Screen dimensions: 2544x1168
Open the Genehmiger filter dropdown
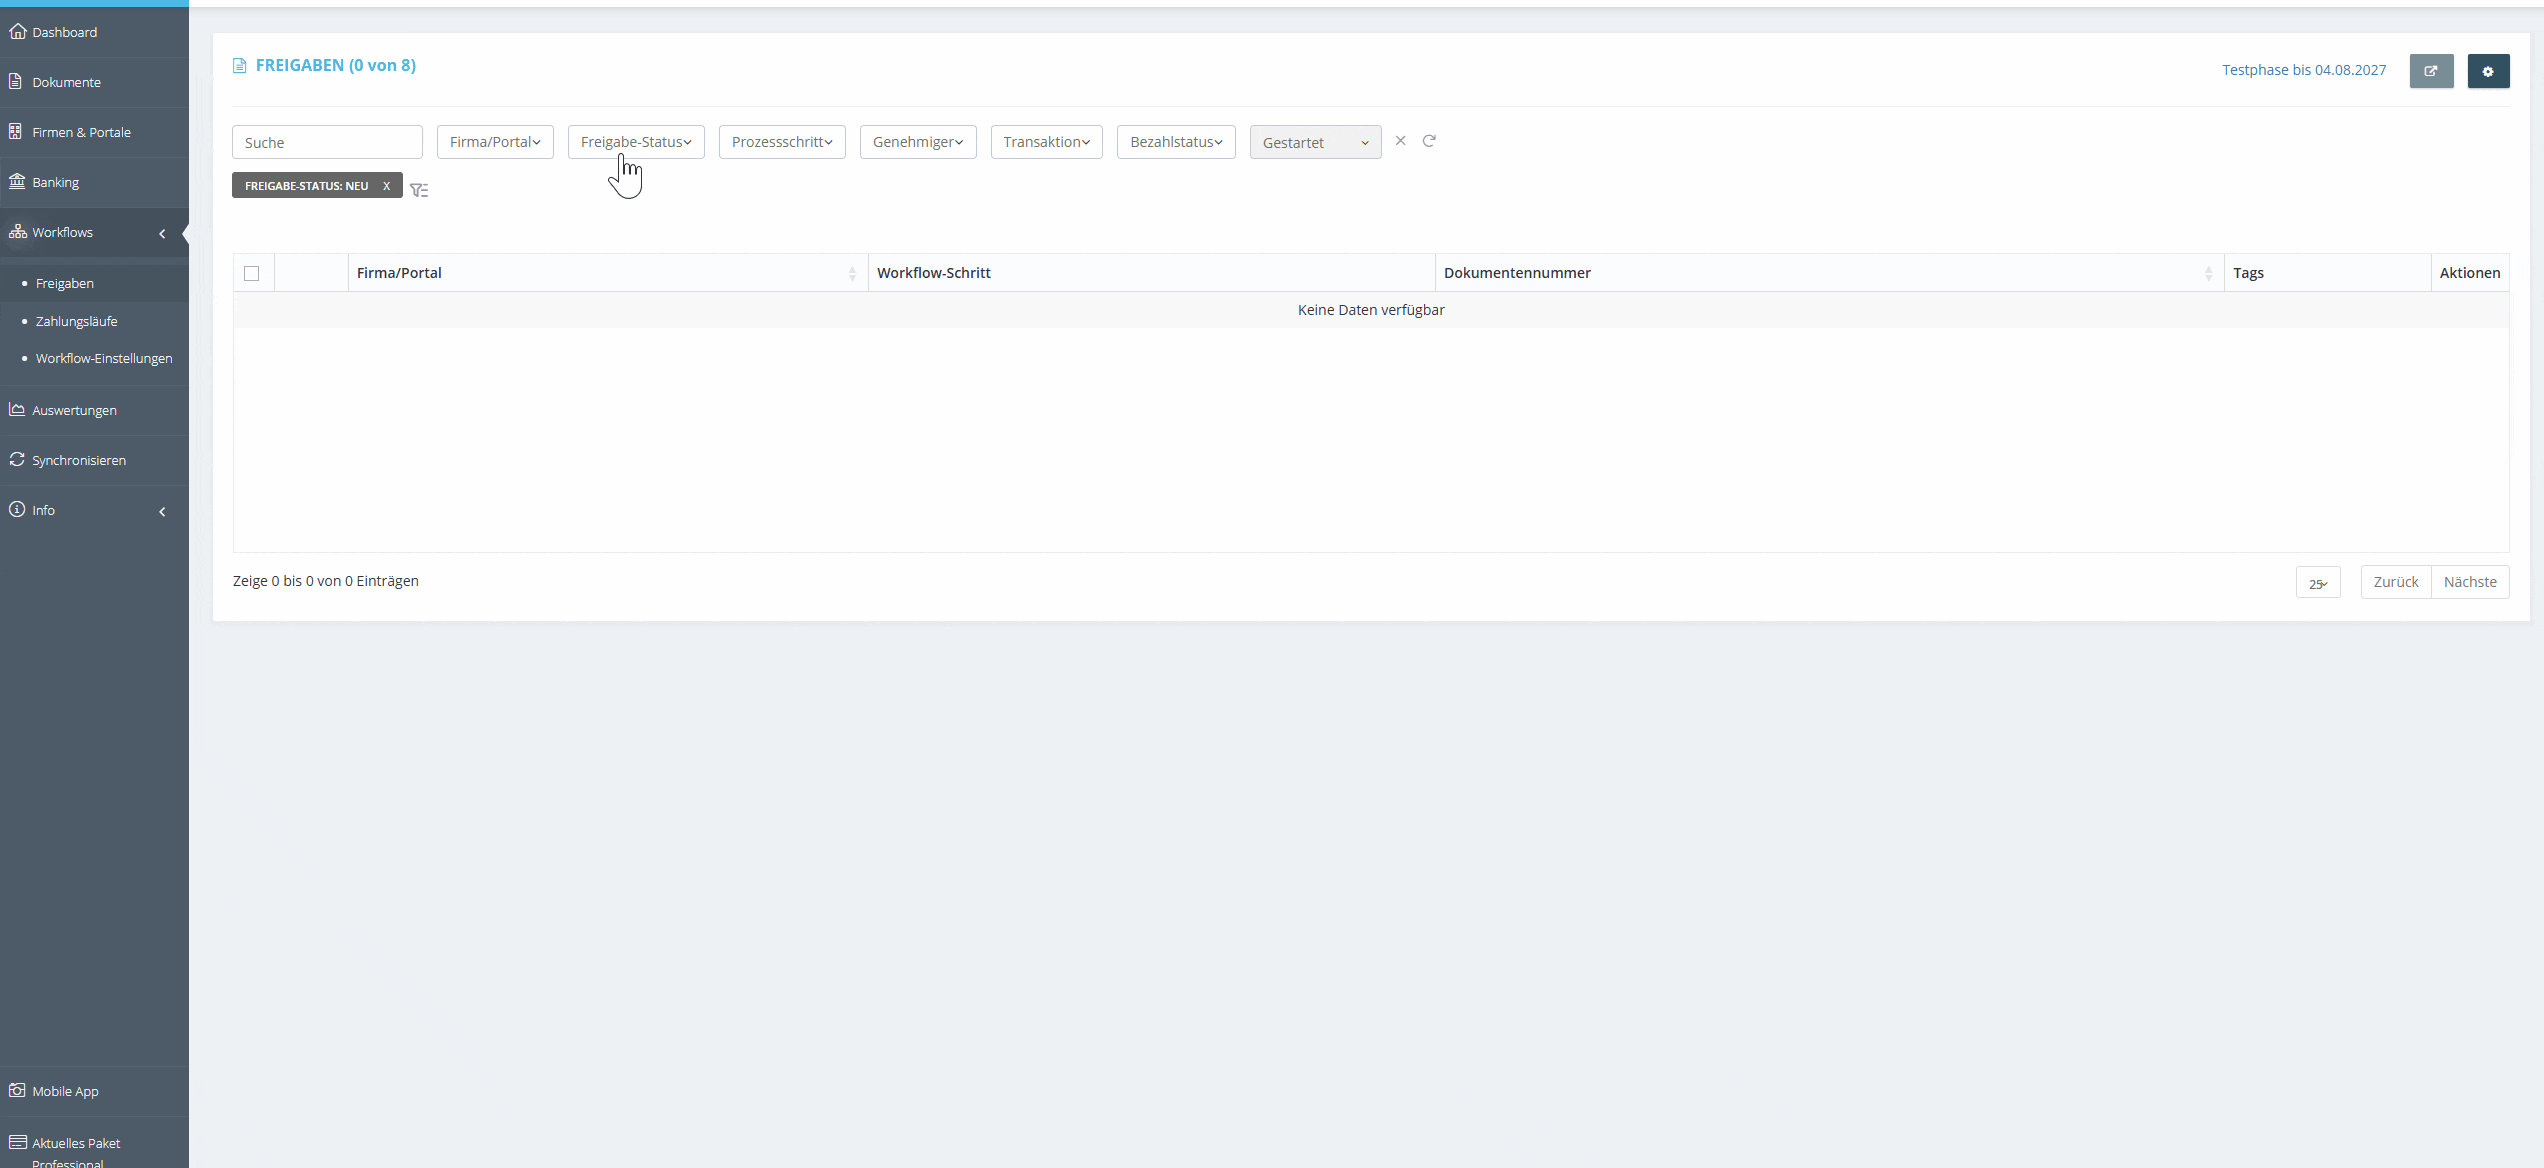[918, 142]
